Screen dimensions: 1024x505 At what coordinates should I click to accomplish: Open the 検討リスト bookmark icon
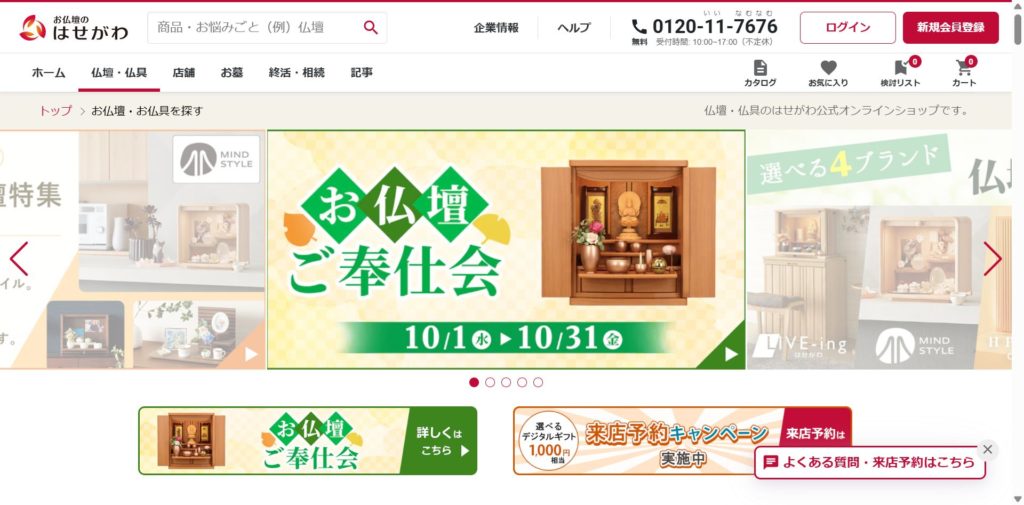(x=900, y=73)
